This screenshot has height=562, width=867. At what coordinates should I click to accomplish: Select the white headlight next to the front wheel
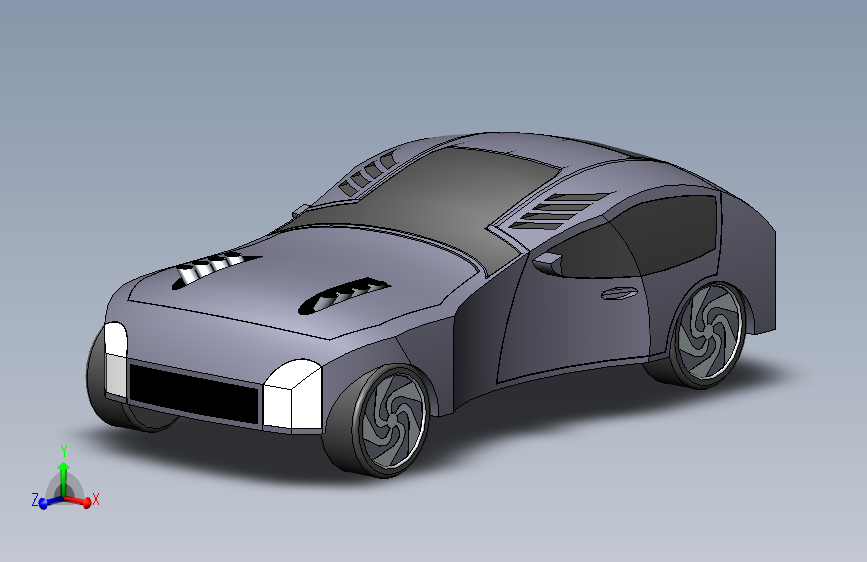[293, 394]
